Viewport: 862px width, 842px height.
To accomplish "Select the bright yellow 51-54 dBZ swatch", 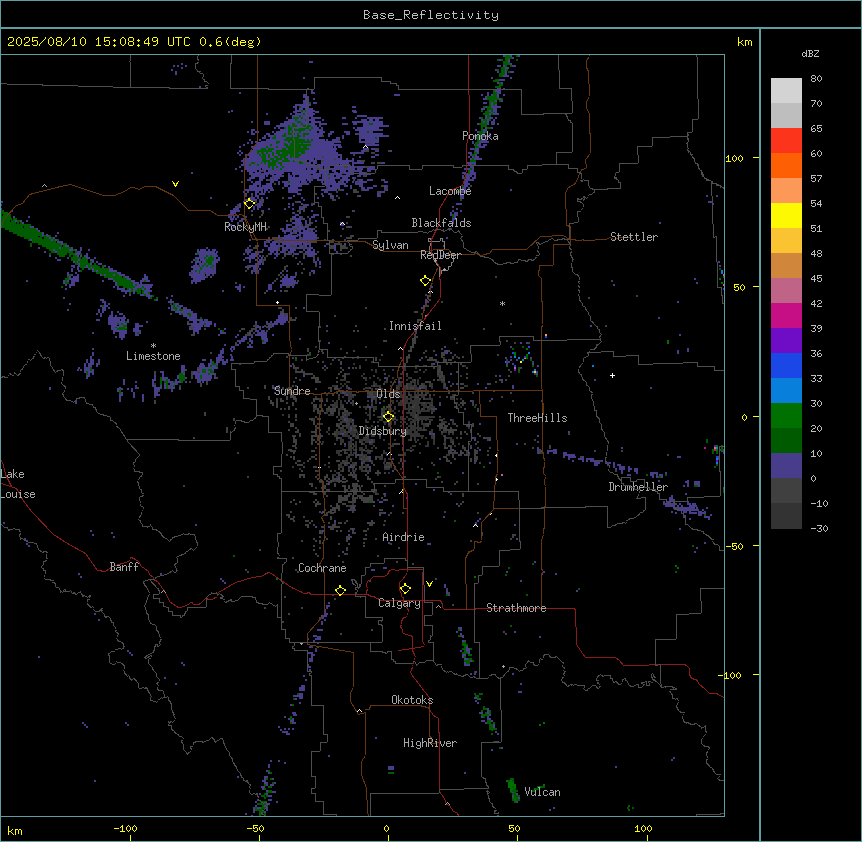I will click(786, 215).
